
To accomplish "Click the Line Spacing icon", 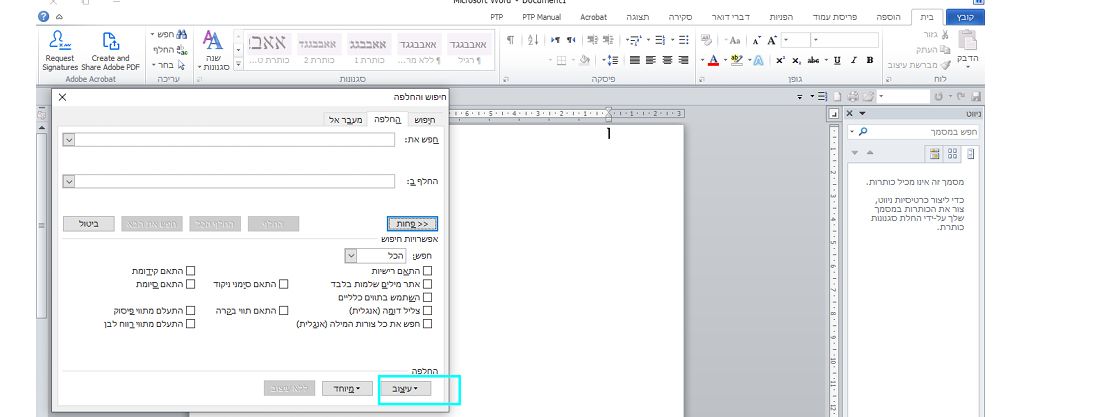I will (x=613, y=60).
